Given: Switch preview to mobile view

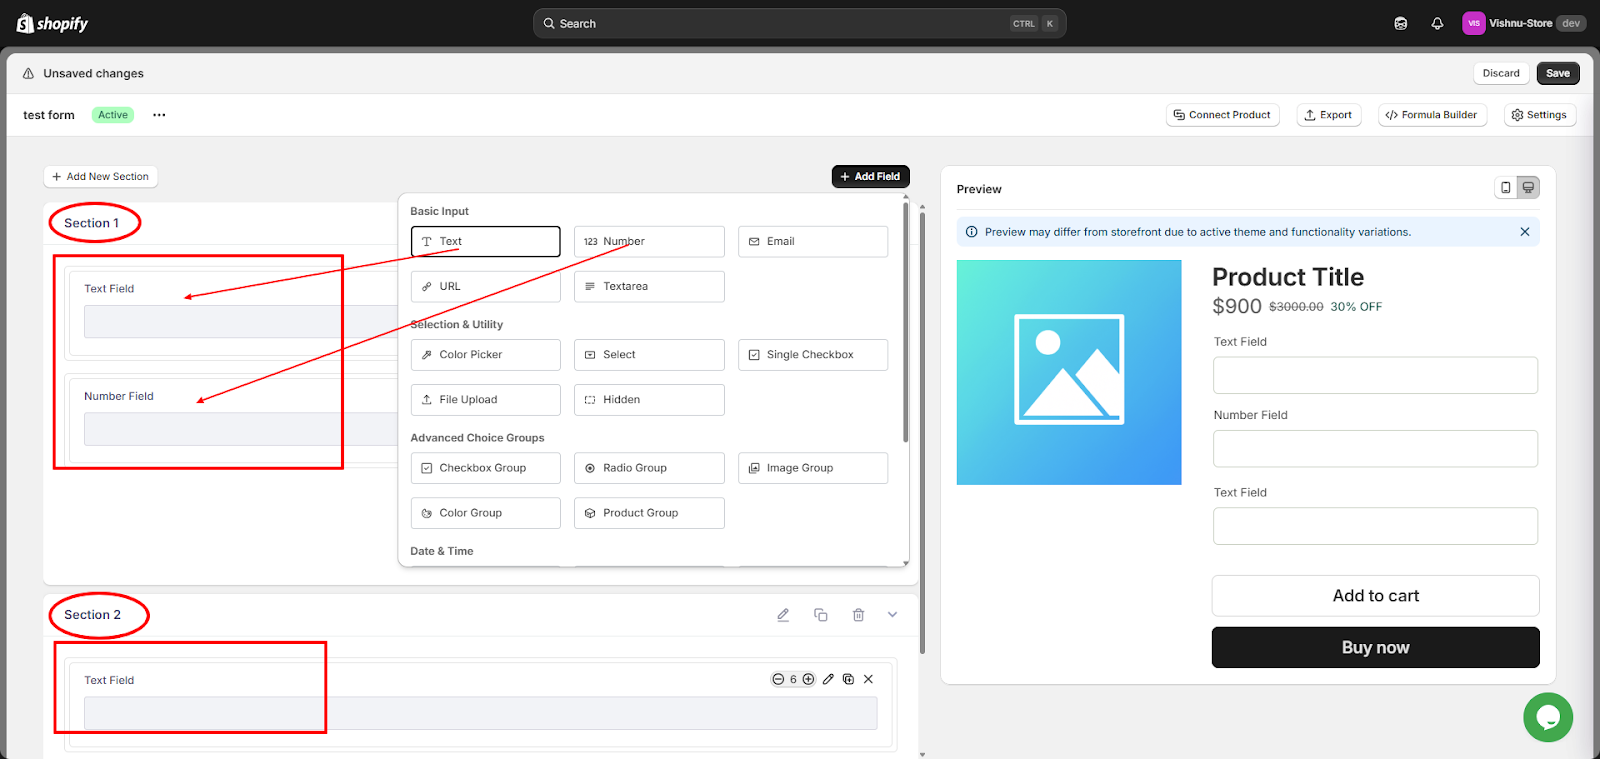Looking at the screenshot, I should click(x=1506, y=188).
